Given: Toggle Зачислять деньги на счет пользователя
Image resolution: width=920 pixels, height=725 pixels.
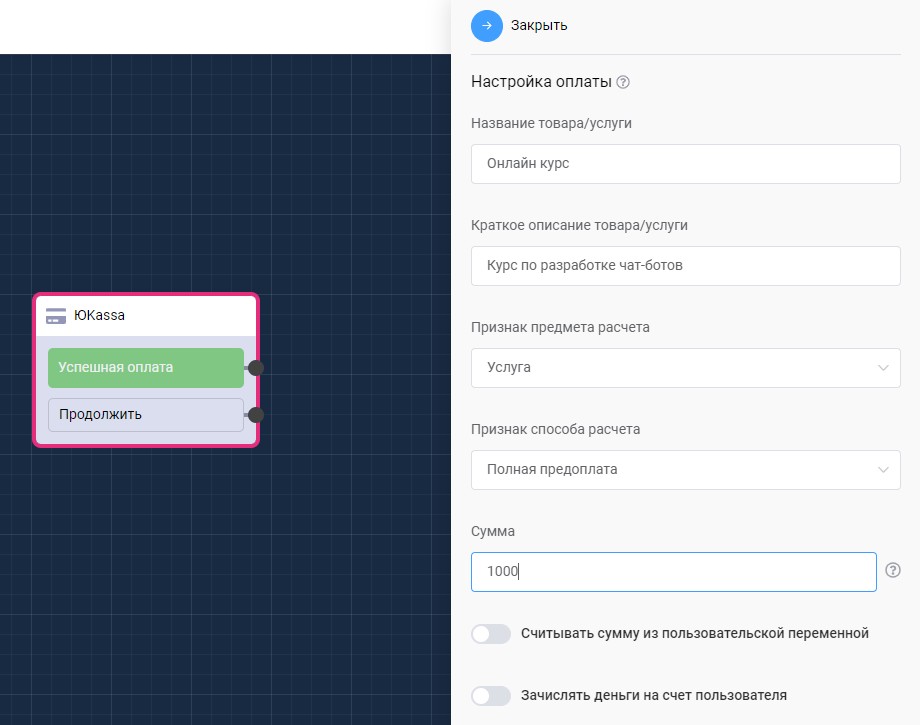Looking at the screenshot, I should point(491,696).
